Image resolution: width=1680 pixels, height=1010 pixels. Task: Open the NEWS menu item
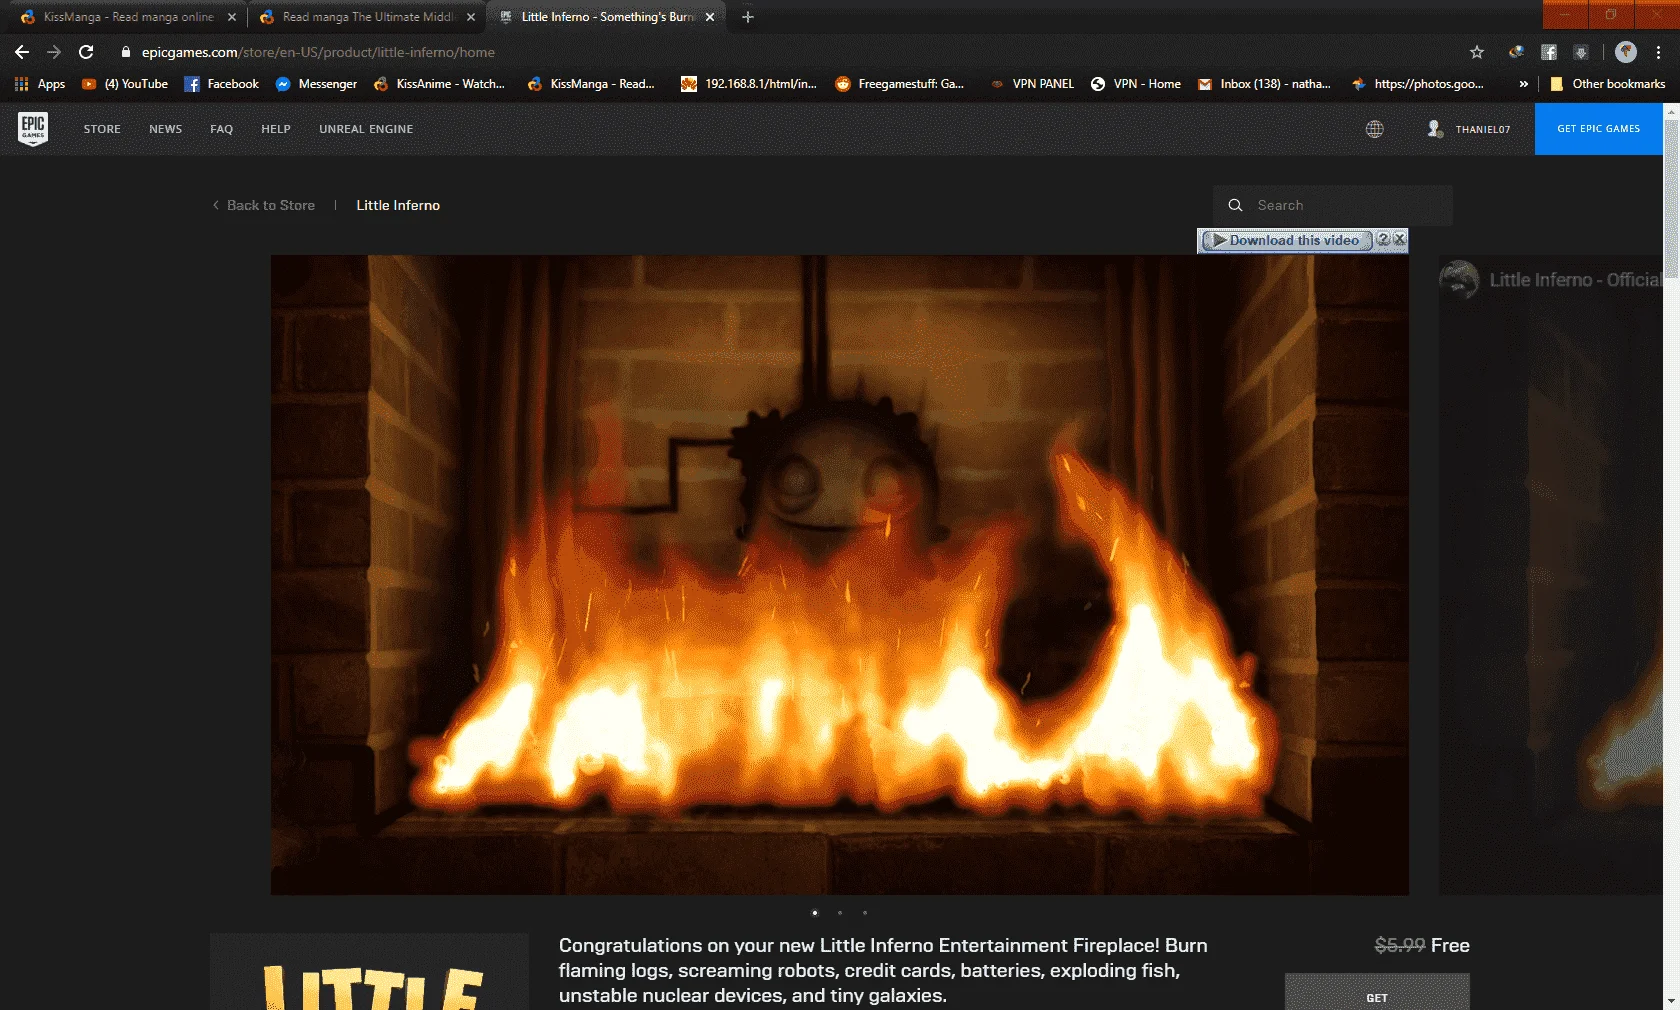point(166,129)
